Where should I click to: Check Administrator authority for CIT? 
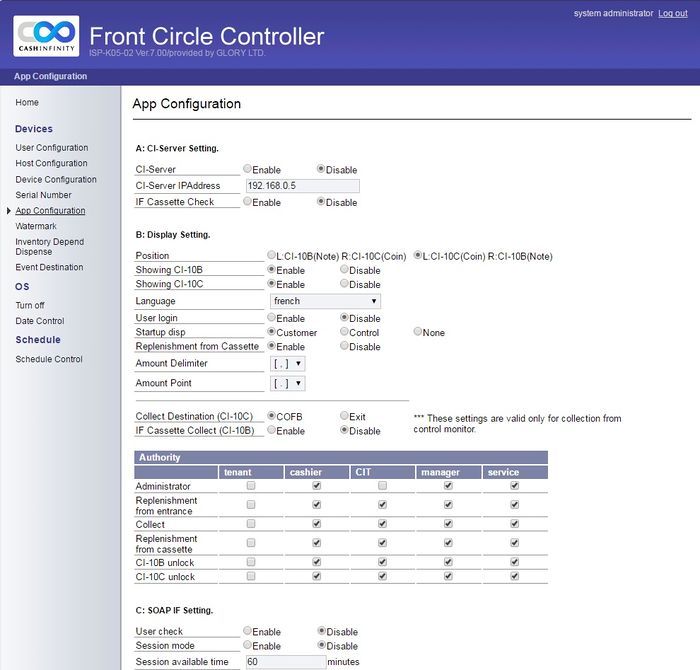(382, 485)
